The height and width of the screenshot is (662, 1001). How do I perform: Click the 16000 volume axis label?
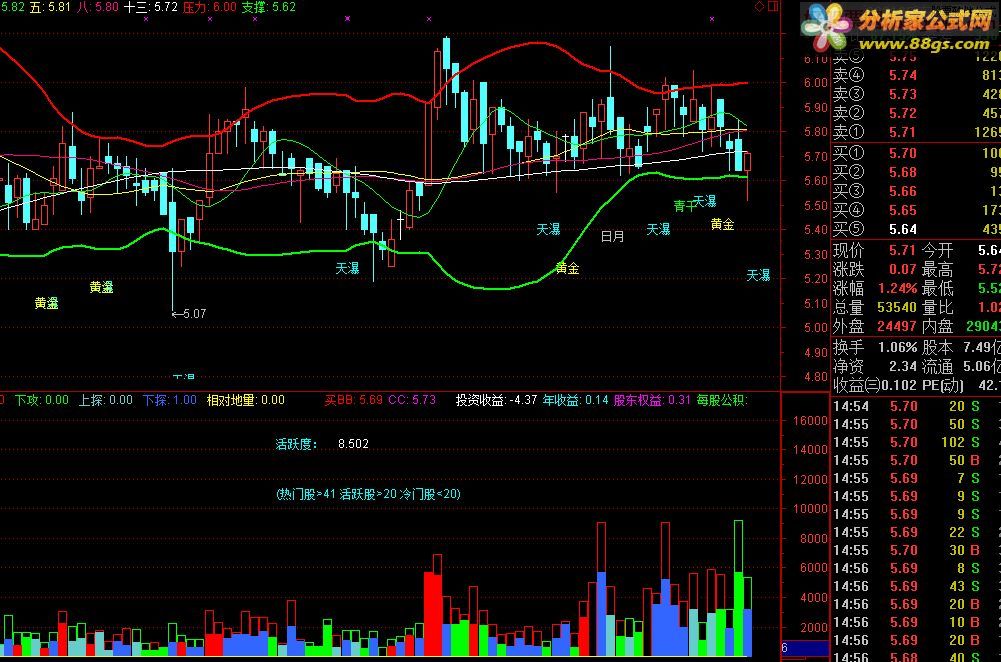click(810, 421)
